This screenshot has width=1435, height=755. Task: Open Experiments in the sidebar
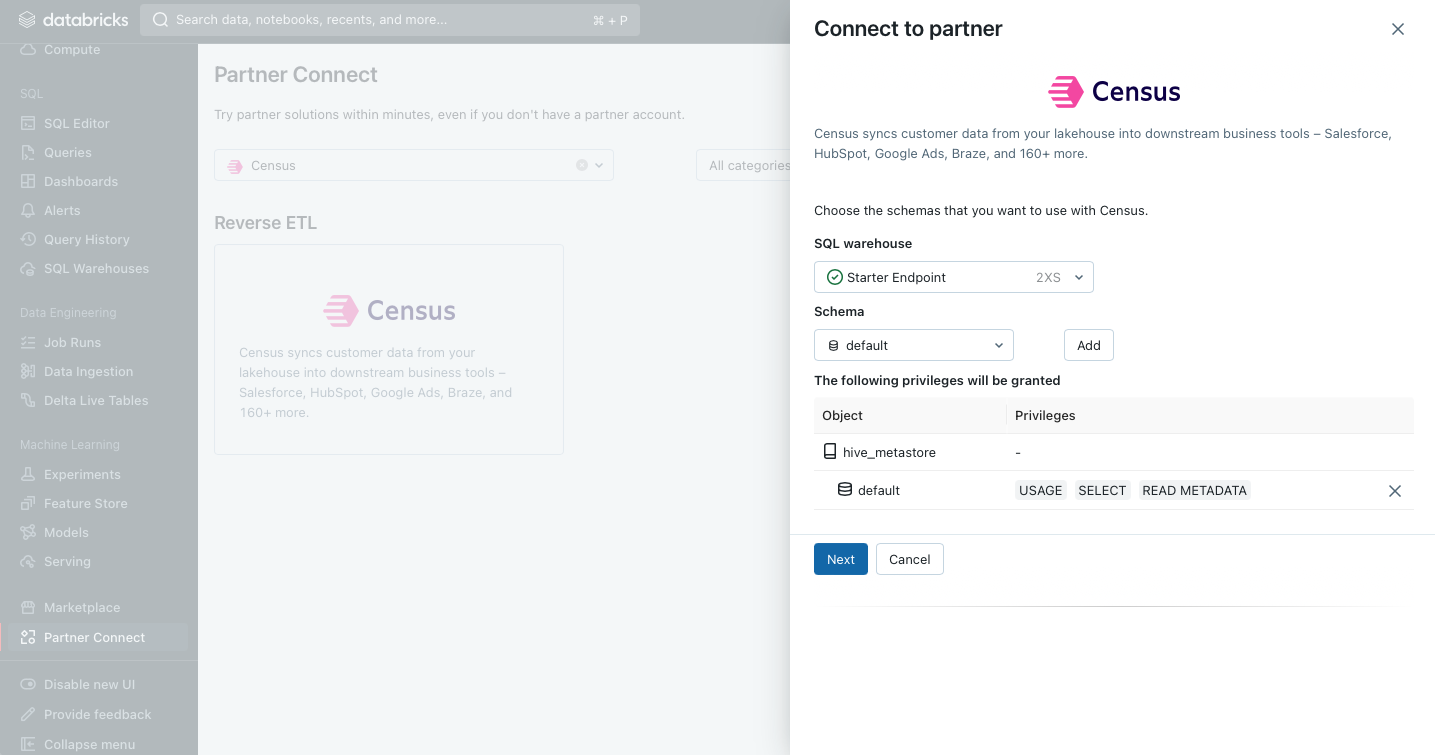[82, 474]
